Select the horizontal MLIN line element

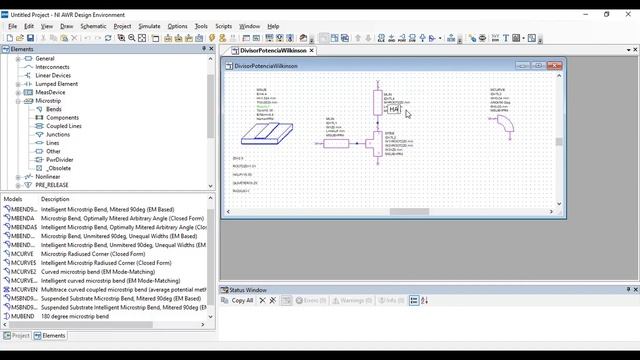point(336,143)
